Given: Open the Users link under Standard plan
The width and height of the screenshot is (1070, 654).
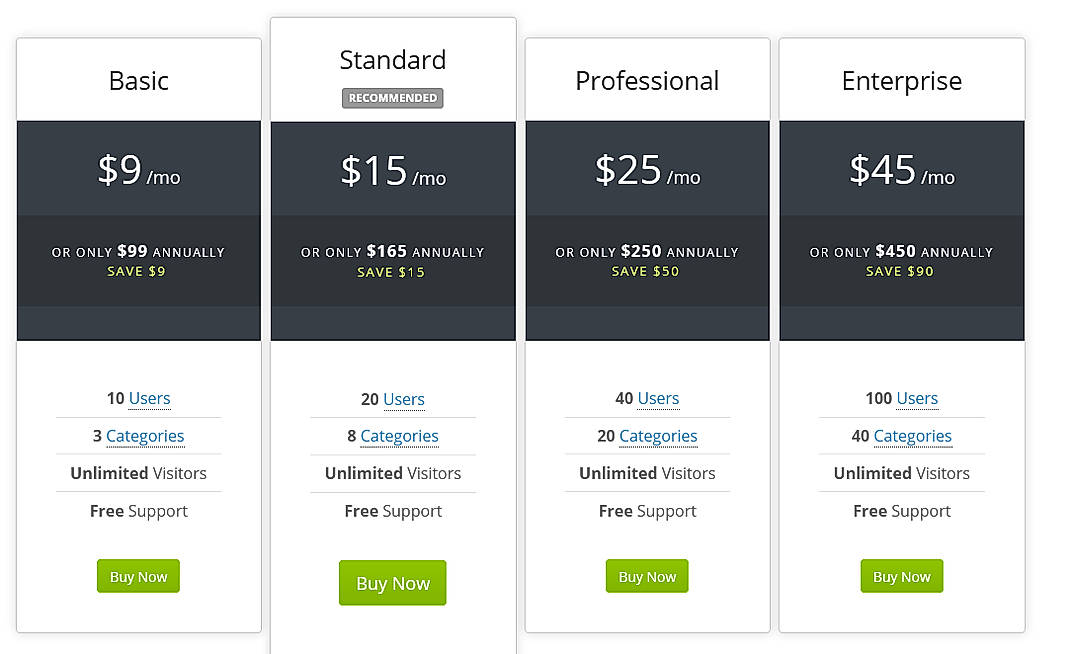Looking at the screenshot, I should tap(404, 399).
